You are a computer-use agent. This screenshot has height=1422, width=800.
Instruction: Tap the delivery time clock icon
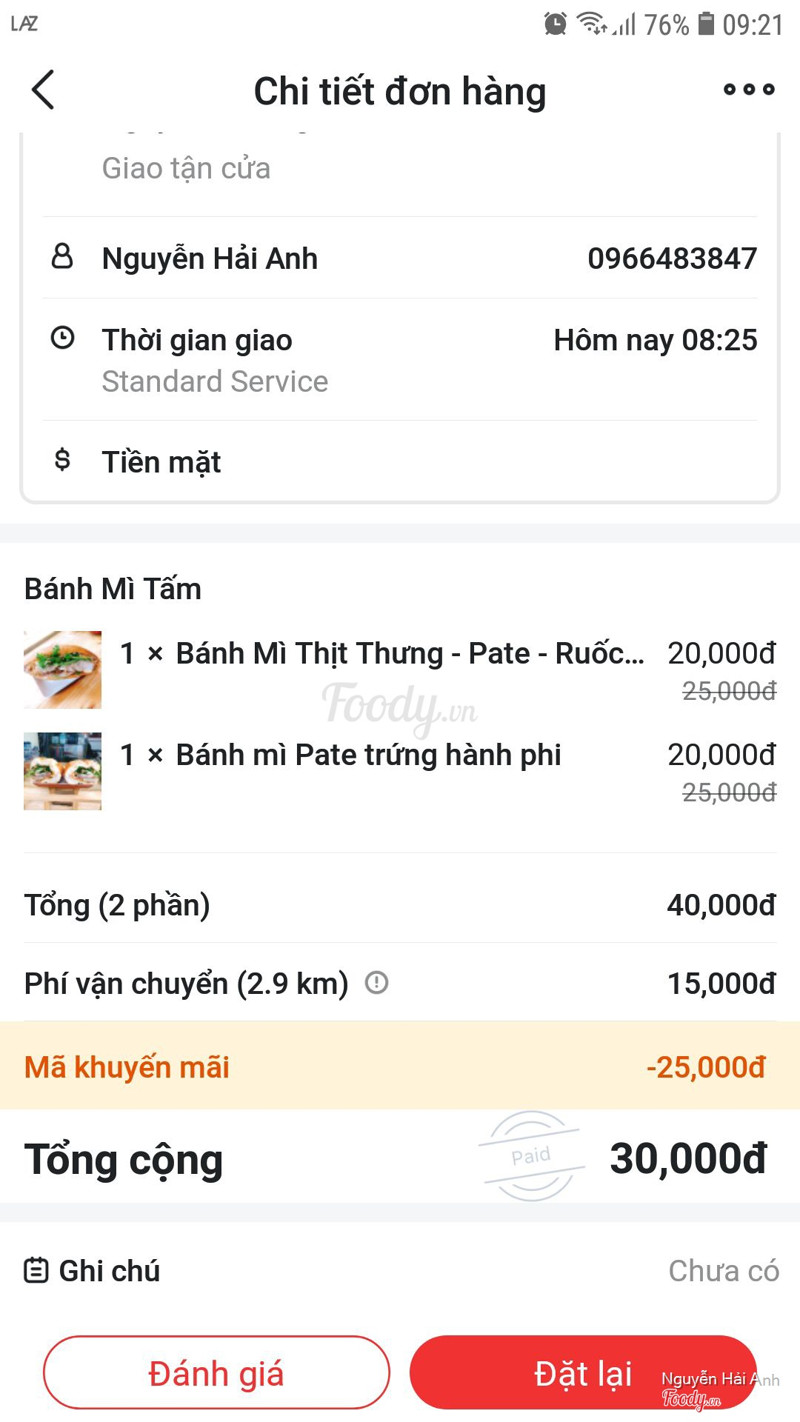tap(62, 339)
